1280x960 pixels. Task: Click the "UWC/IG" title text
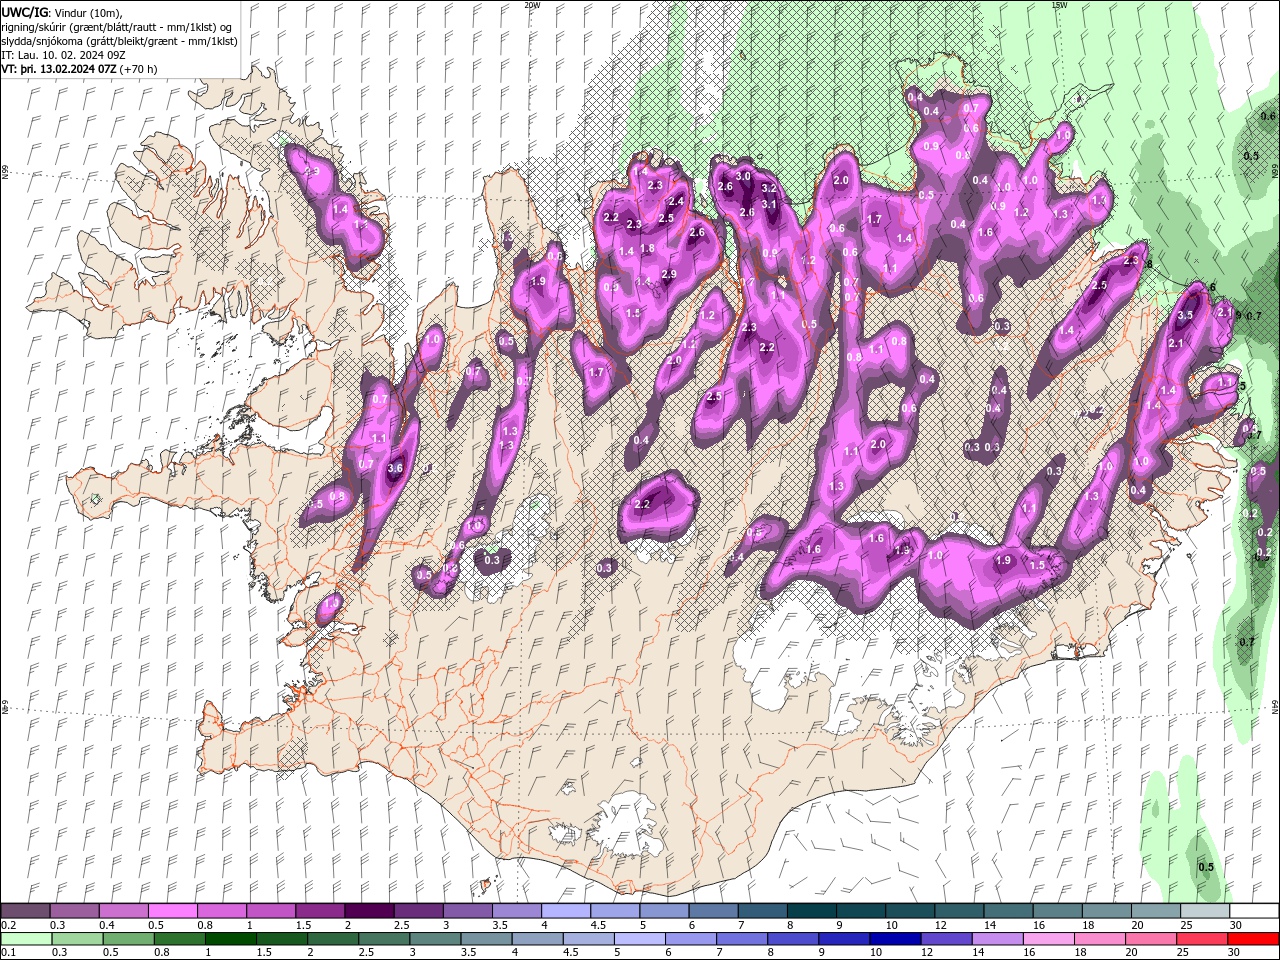point(23,12)
